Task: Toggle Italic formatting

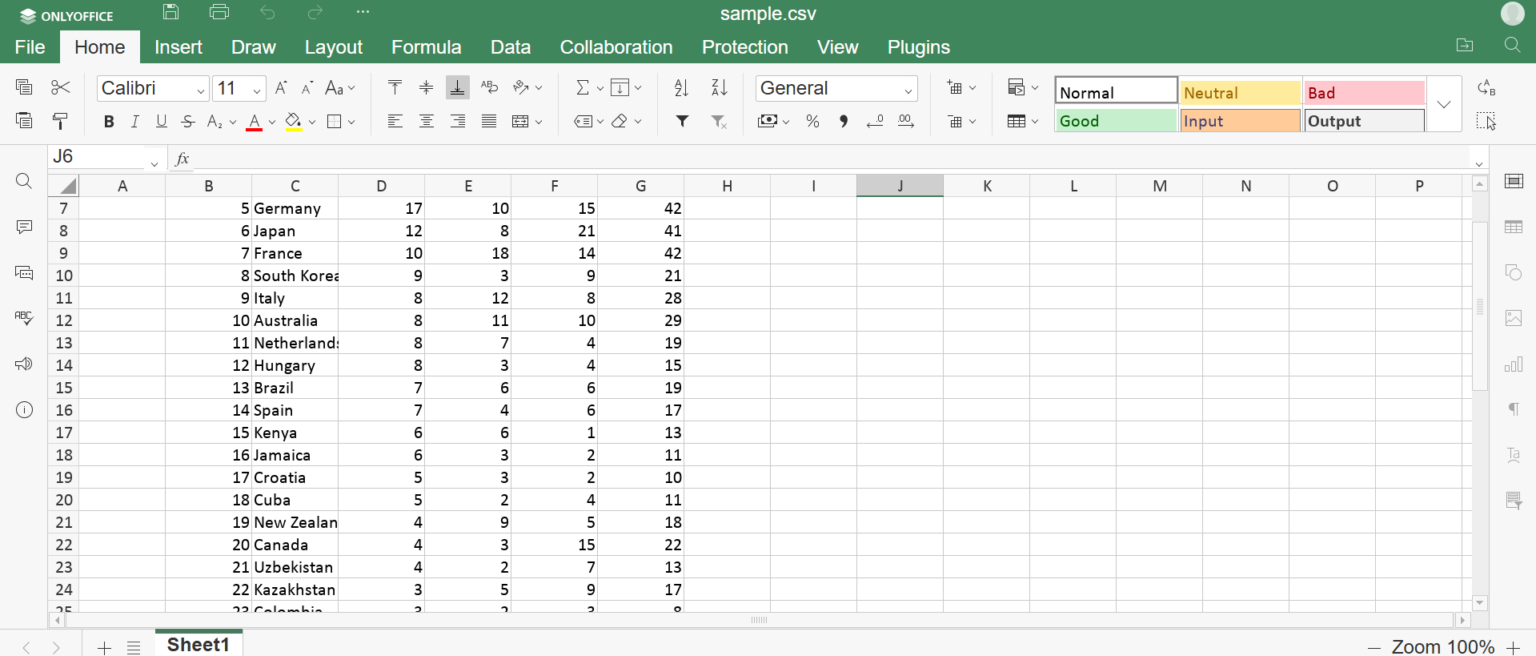Action: tap(135, 122)
